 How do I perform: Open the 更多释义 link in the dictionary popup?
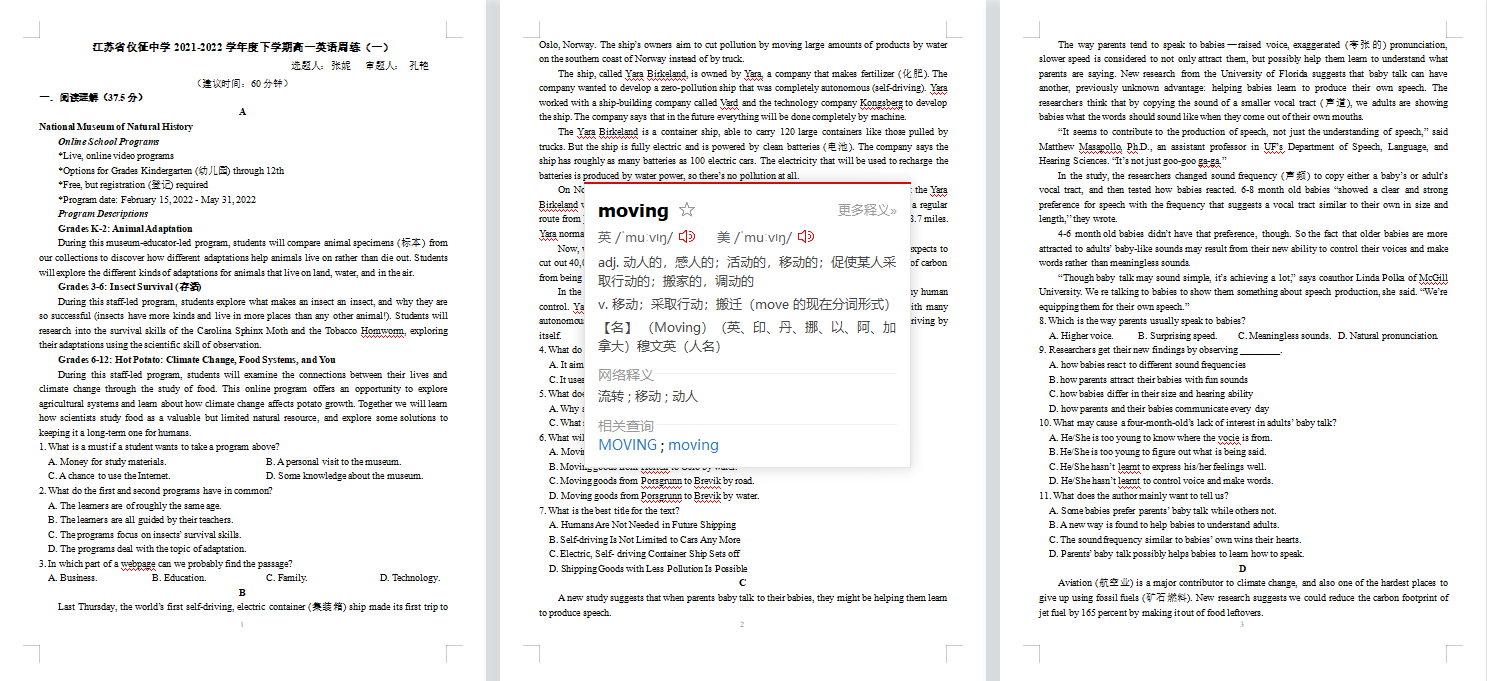pos(867,210)
